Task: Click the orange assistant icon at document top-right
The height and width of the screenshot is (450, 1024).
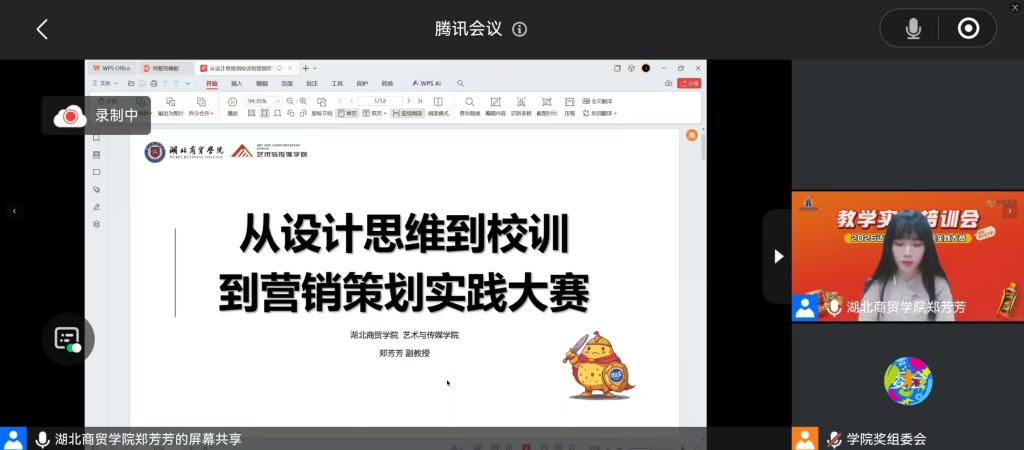Action: click(692, 135)
